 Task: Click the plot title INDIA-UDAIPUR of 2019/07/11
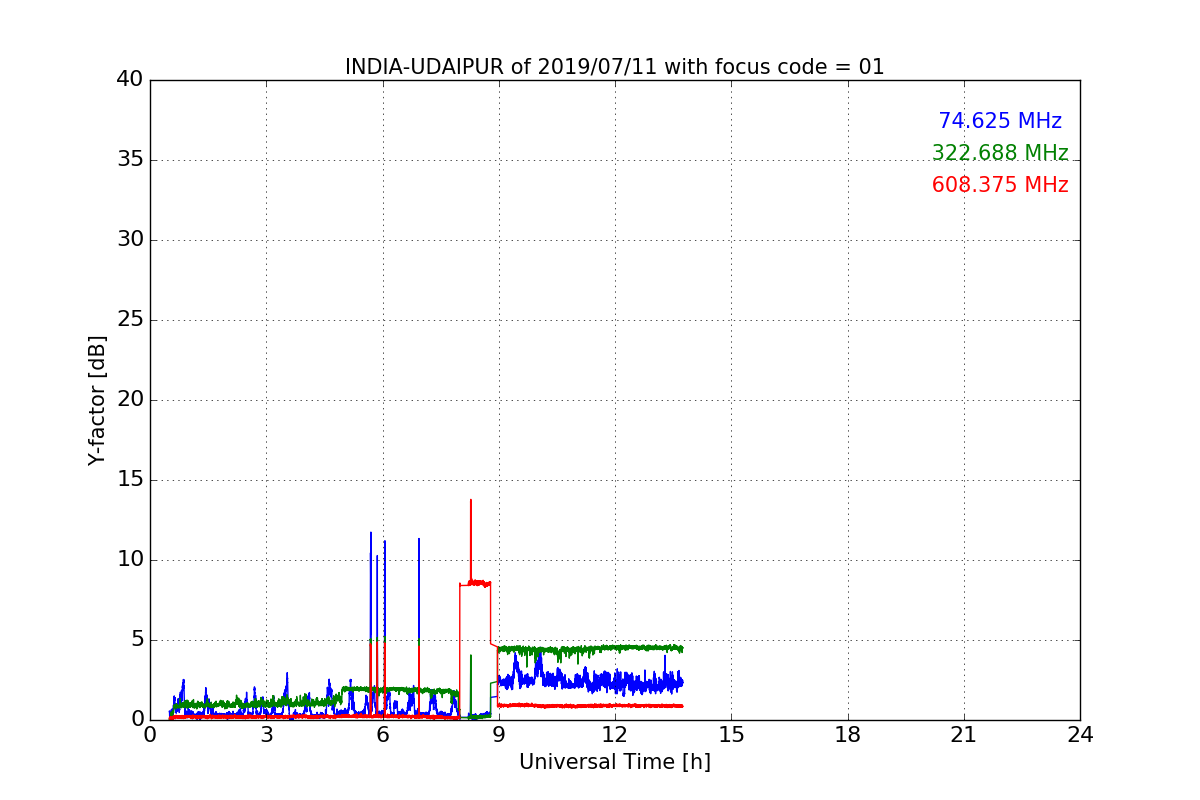coord(614,67)
